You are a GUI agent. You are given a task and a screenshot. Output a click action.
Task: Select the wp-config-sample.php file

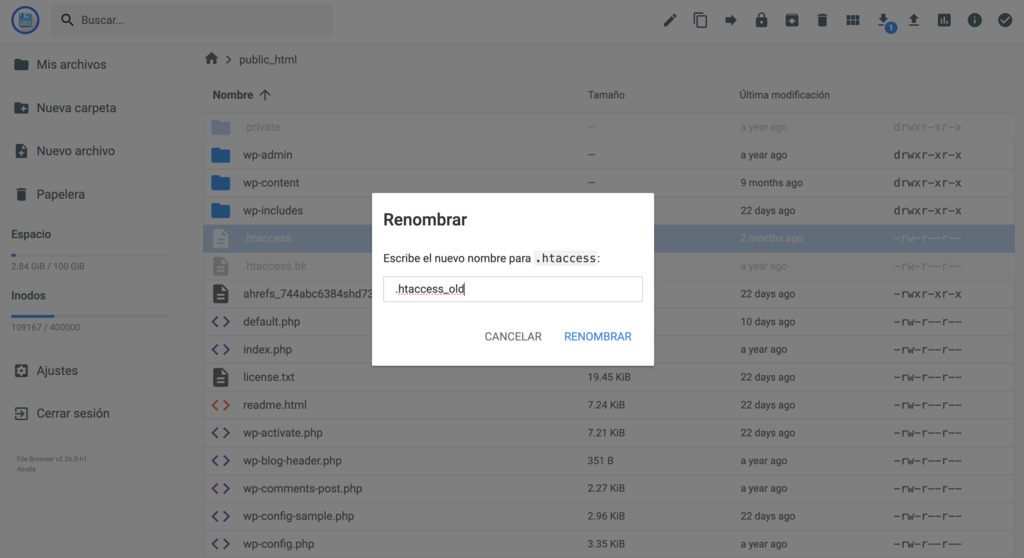point(609,516)
